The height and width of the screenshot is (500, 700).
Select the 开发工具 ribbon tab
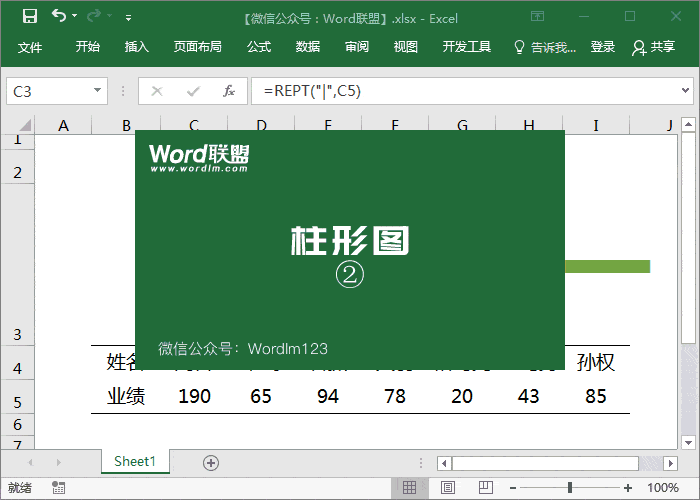pos(467,46)
